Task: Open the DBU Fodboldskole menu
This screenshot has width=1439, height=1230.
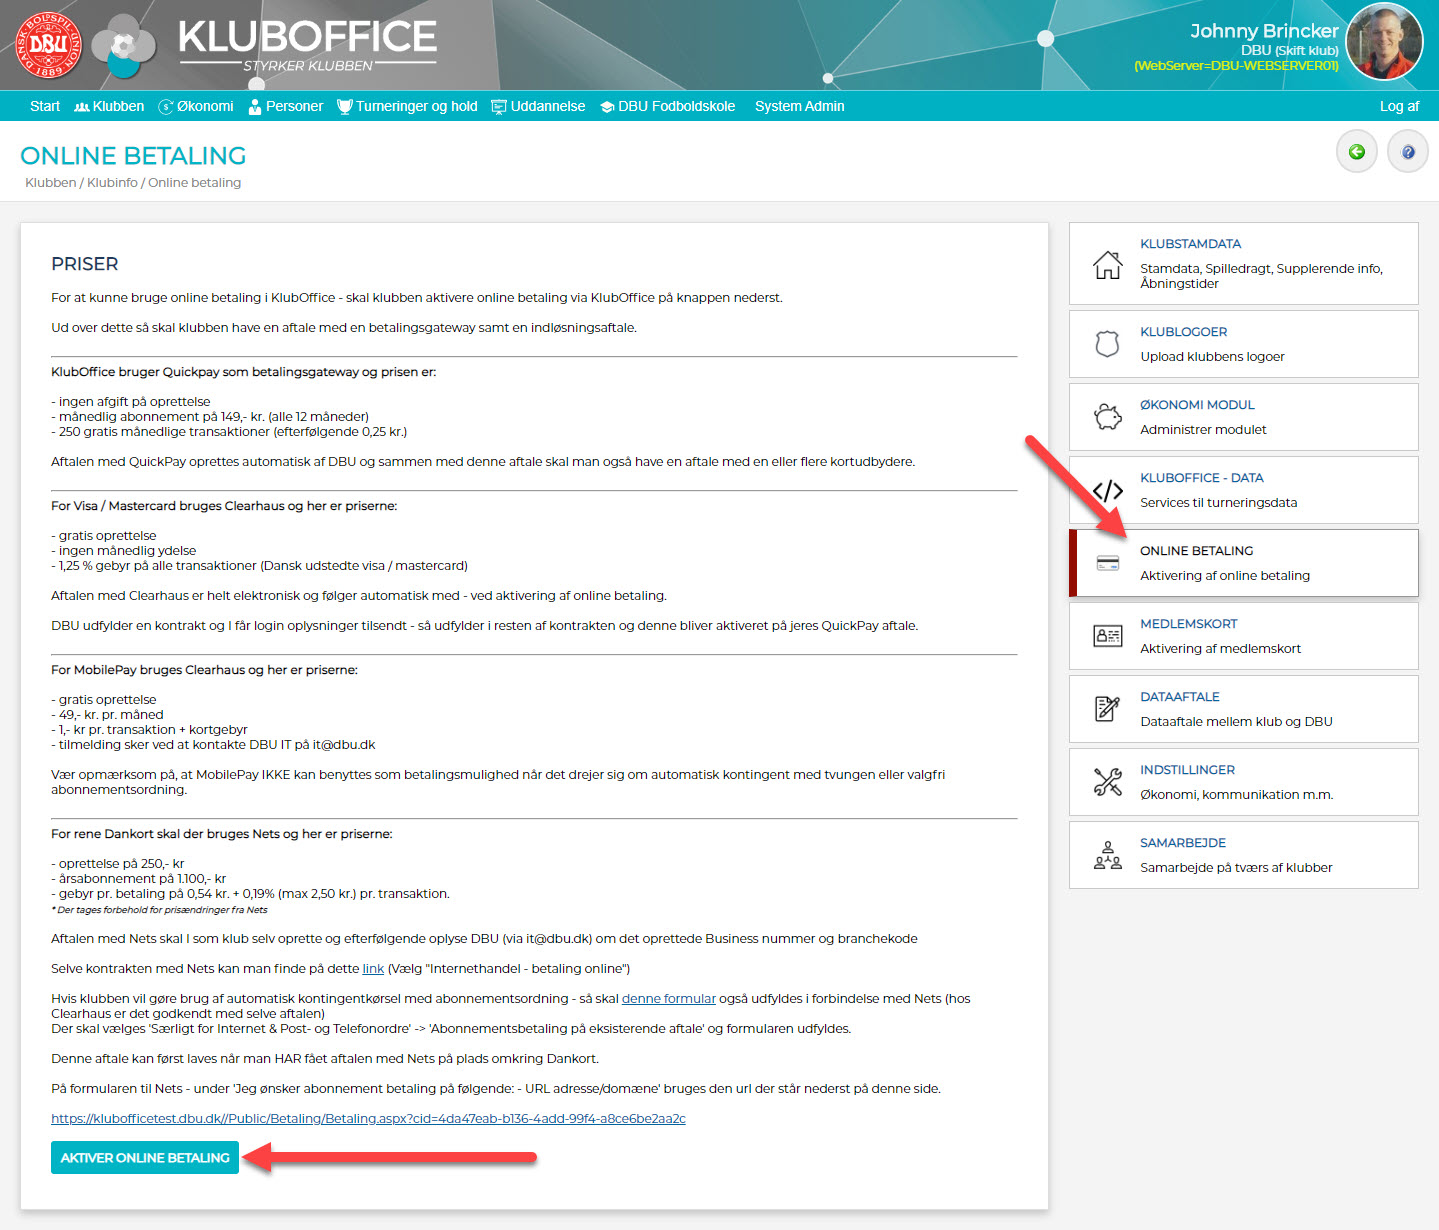Action: (667, 106)
